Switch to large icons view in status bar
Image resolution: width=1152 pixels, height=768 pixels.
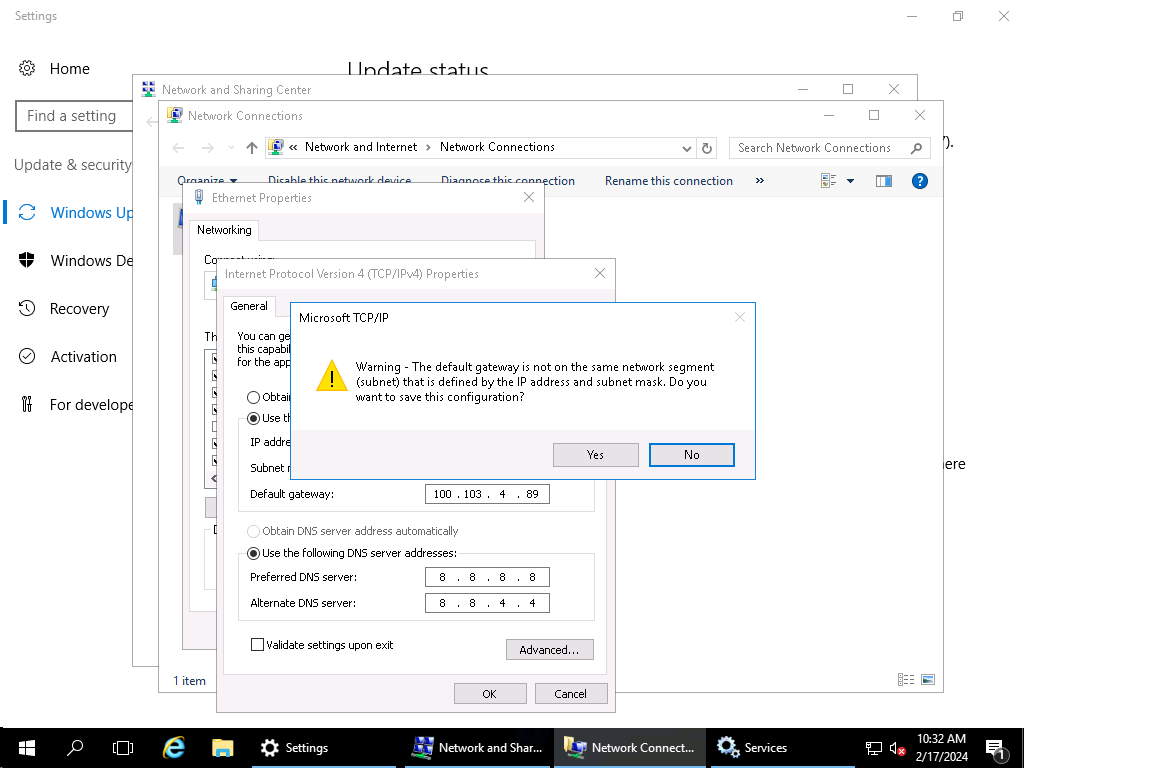[928, 680]
